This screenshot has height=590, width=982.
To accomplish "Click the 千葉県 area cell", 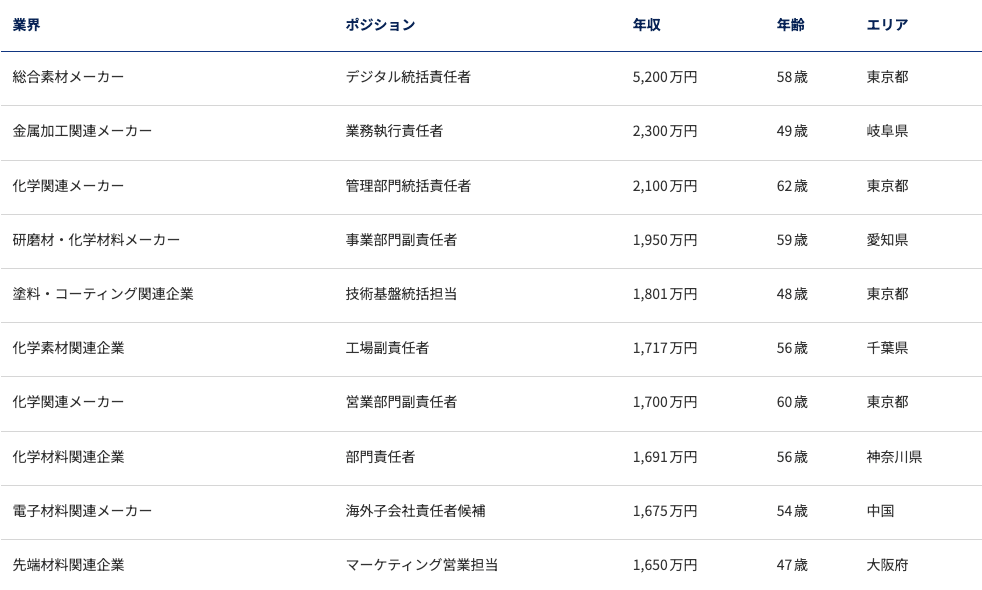I will (x=887, y=348).
